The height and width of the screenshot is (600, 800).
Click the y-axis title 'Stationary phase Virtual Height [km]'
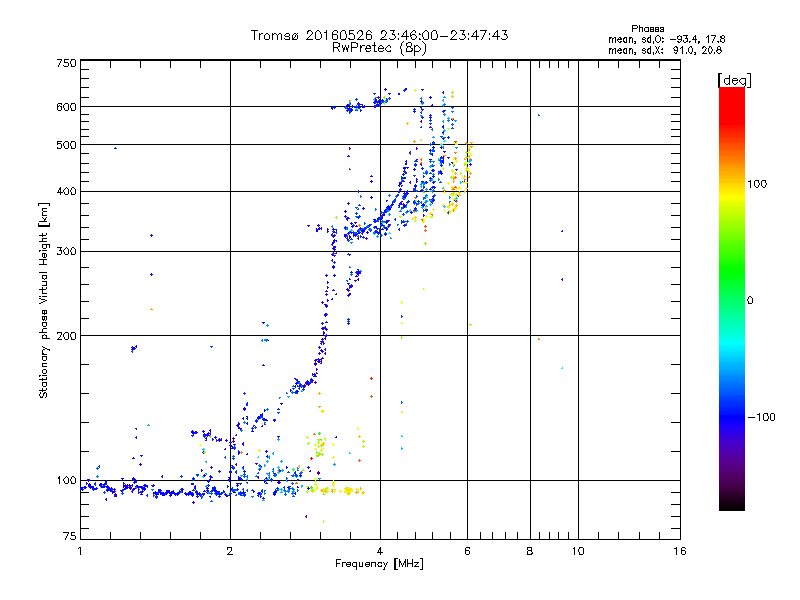(43, 300)
